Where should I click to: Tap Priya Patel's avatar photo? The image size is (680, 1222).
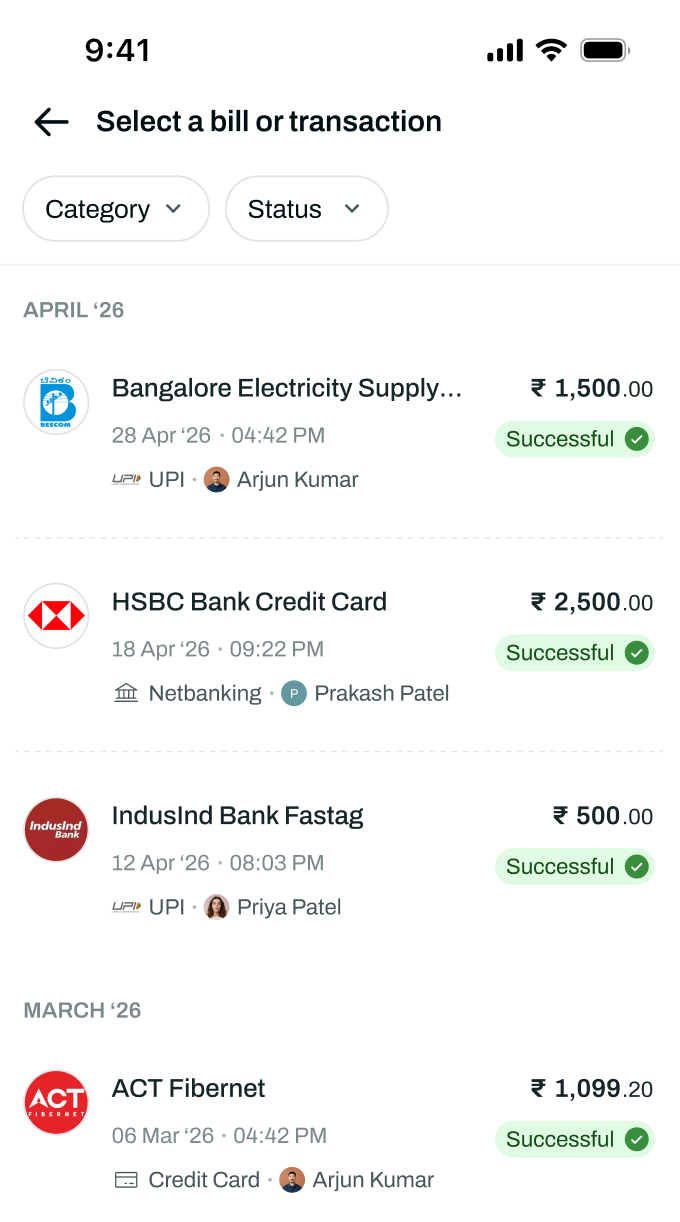click(x=216, y=907)
